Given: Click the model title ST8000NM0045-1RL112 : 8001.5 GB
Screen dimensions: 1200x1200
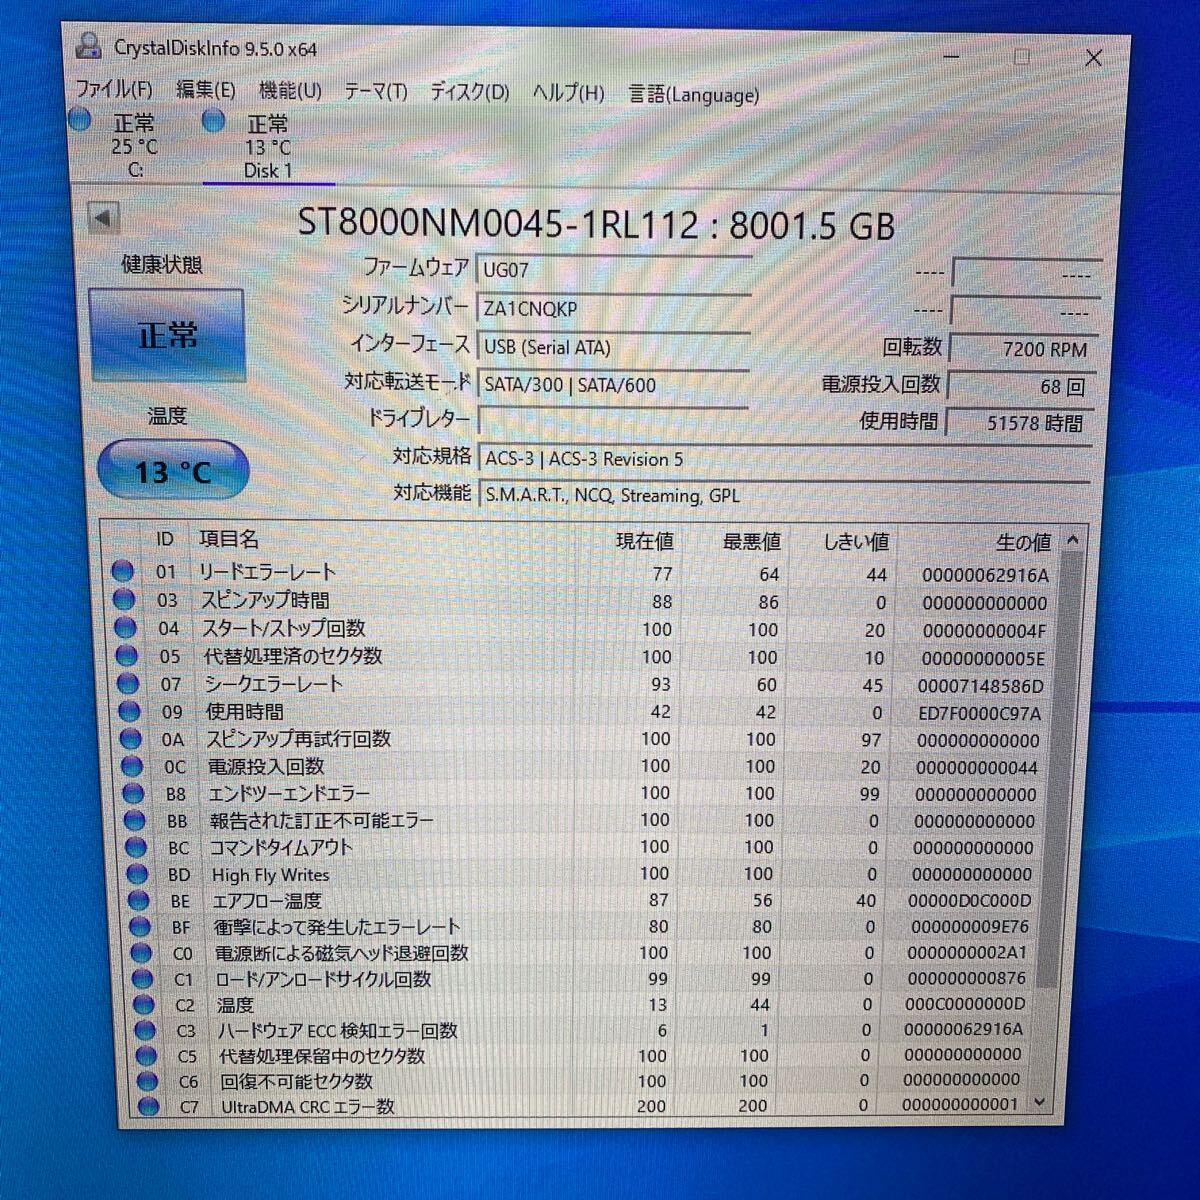Looking at the screenshot, I should tap(596, 224).
